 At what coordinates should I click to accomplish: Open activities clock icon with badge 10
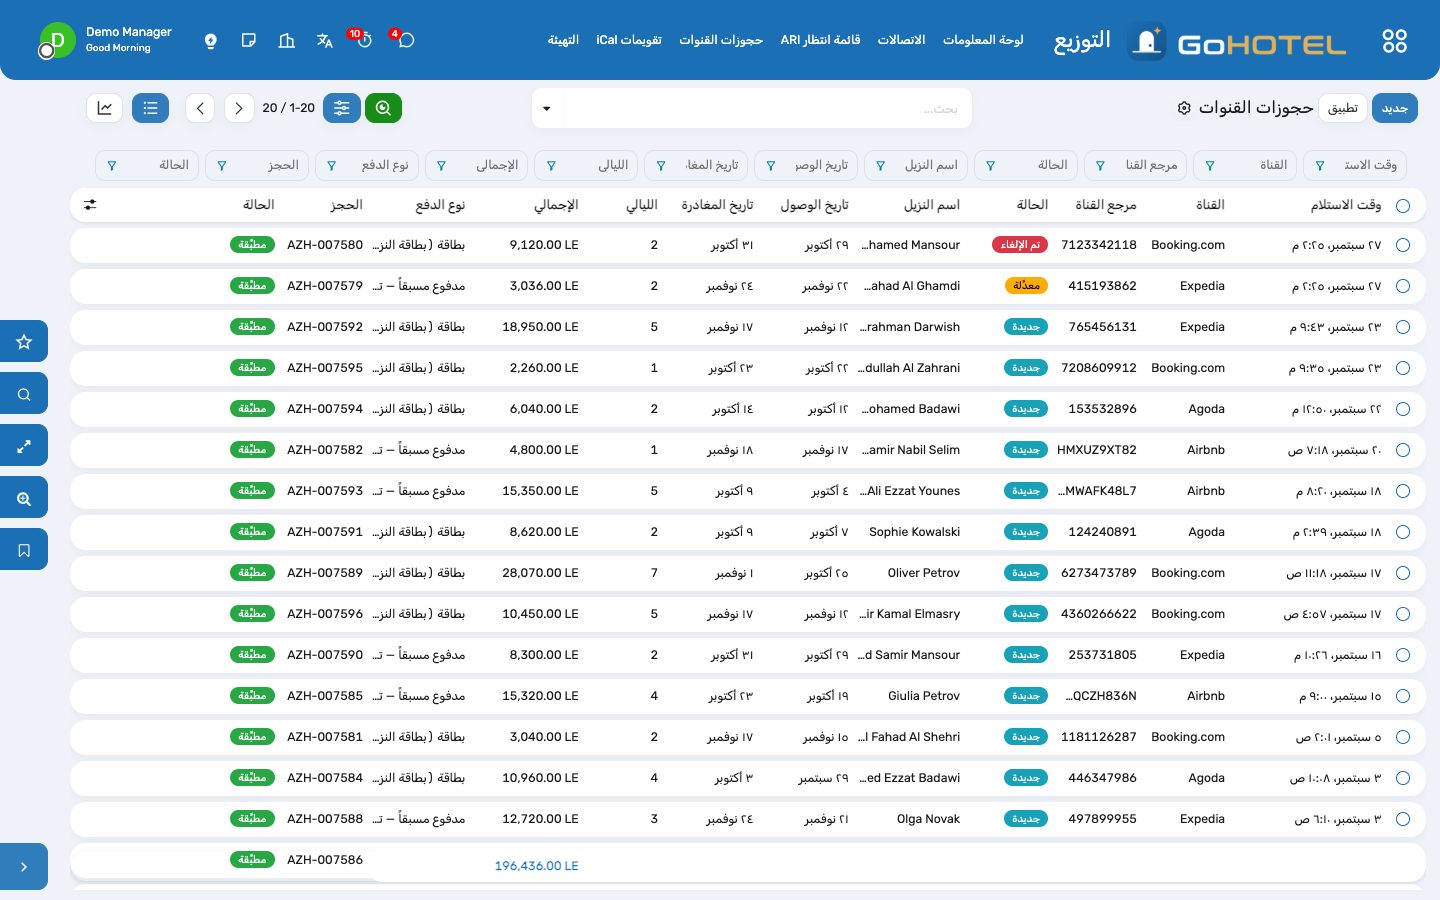364,40
